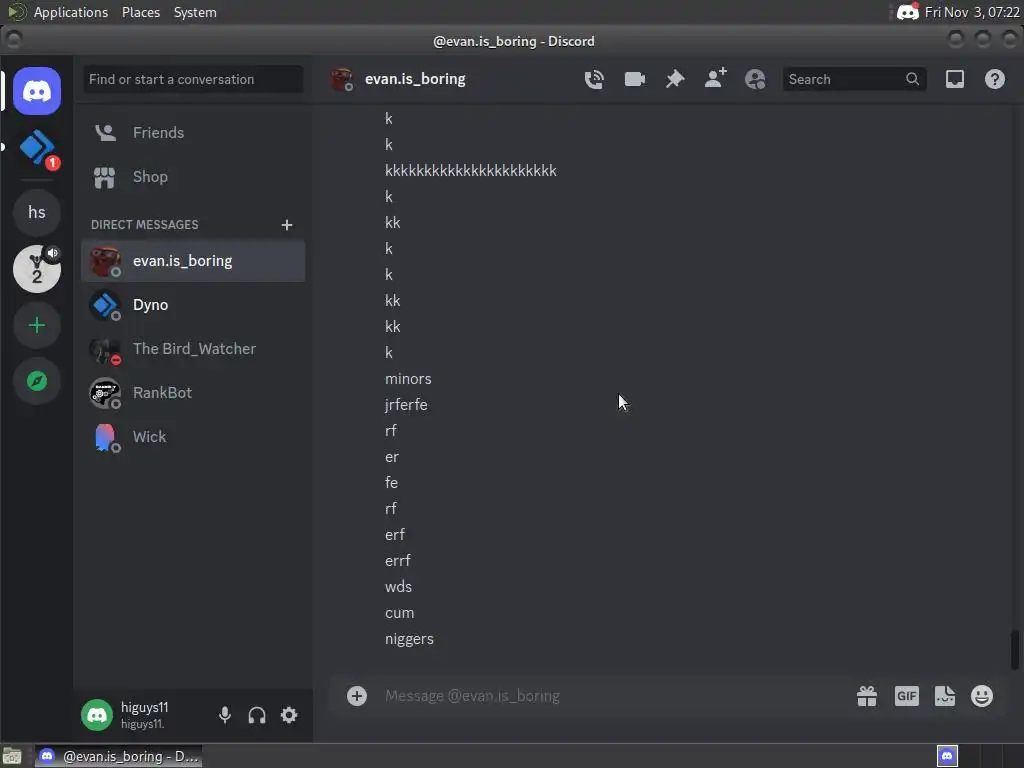Start a video call icon
The height and width of the screenshot is (768, 1024).
point(635,79)
